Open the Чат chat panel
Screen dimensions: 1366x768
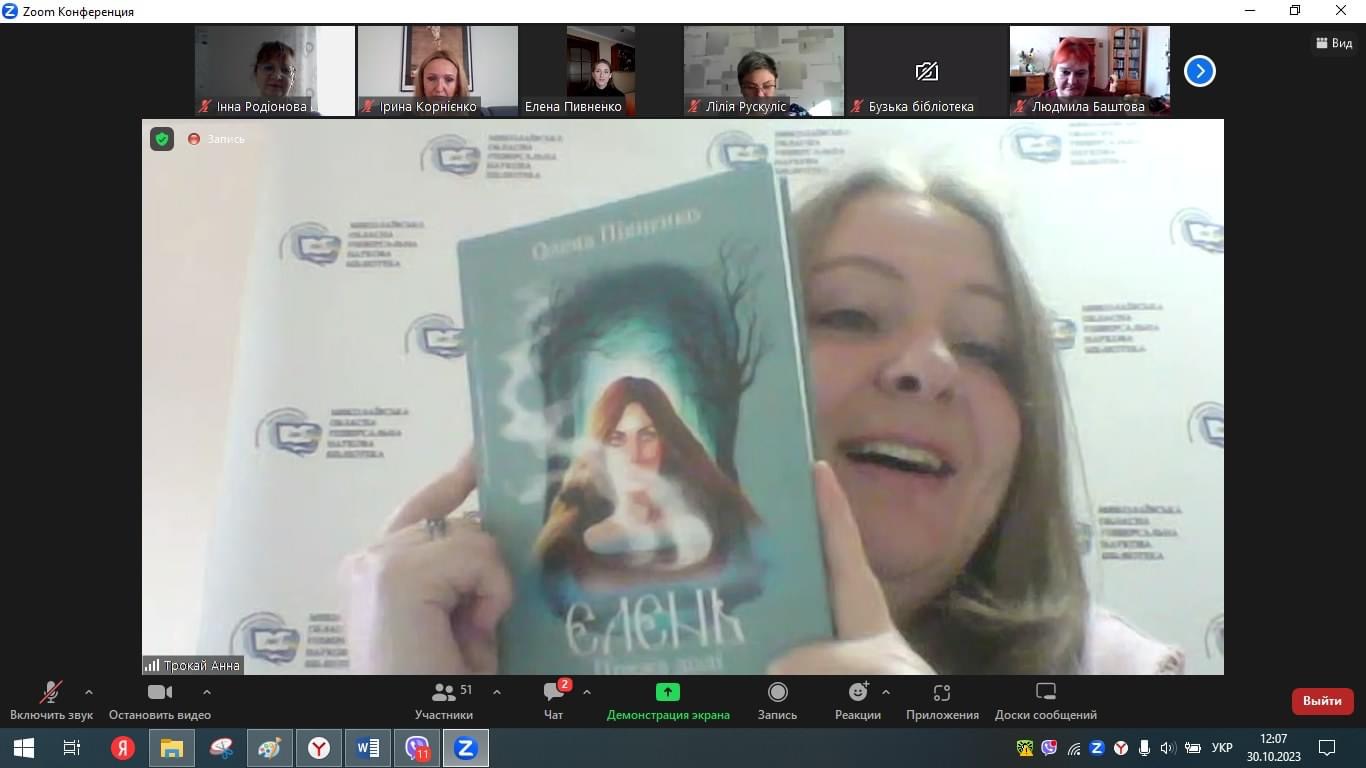click(554, 700)
